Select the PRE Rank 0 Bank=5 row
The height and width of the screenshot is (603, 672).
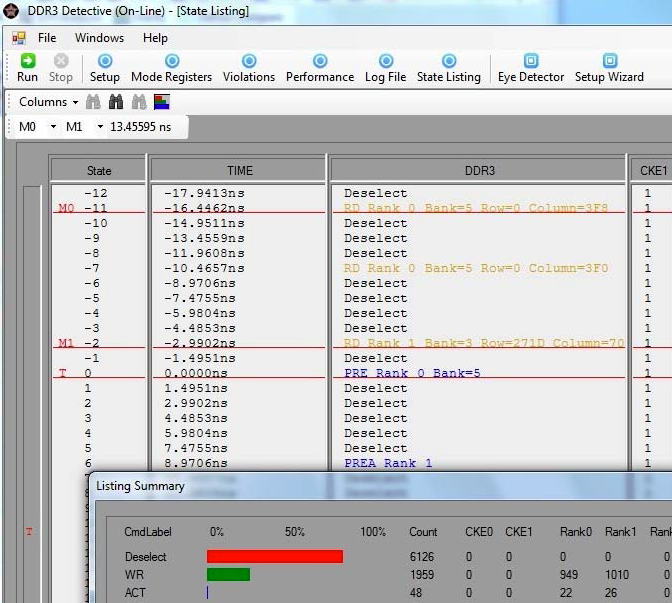point(412,373)
